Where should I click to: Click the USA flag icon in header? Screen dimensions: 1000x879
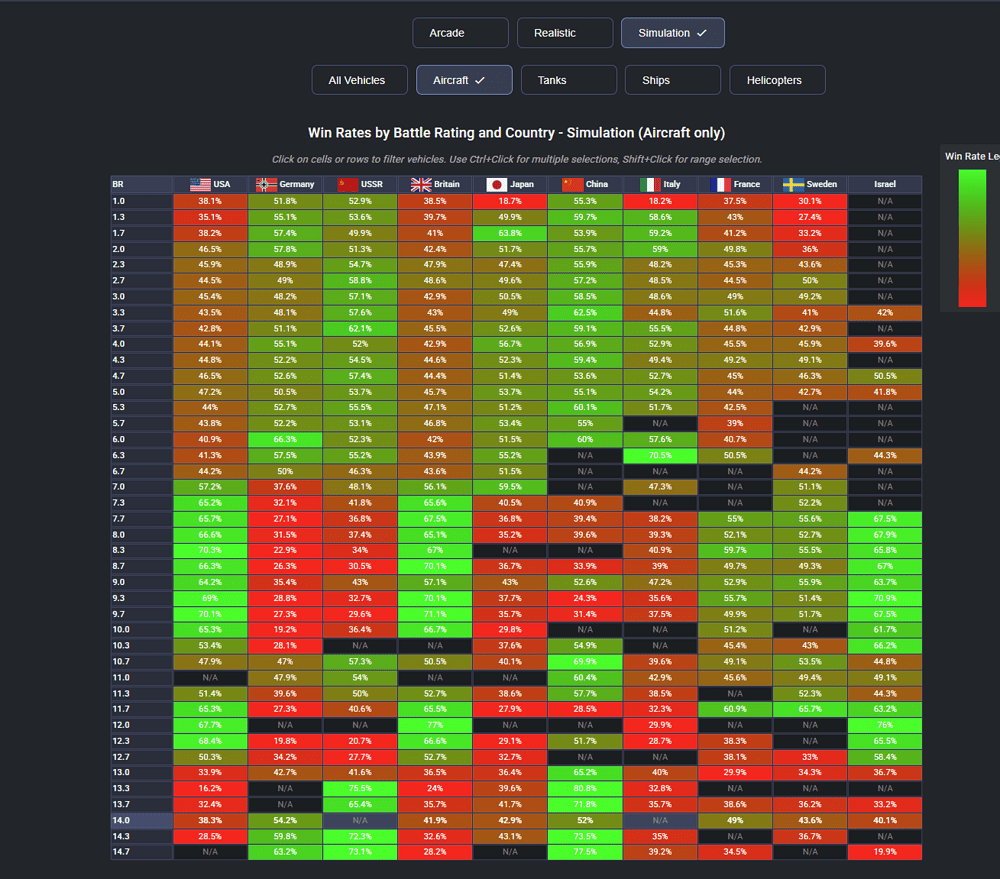200,184
